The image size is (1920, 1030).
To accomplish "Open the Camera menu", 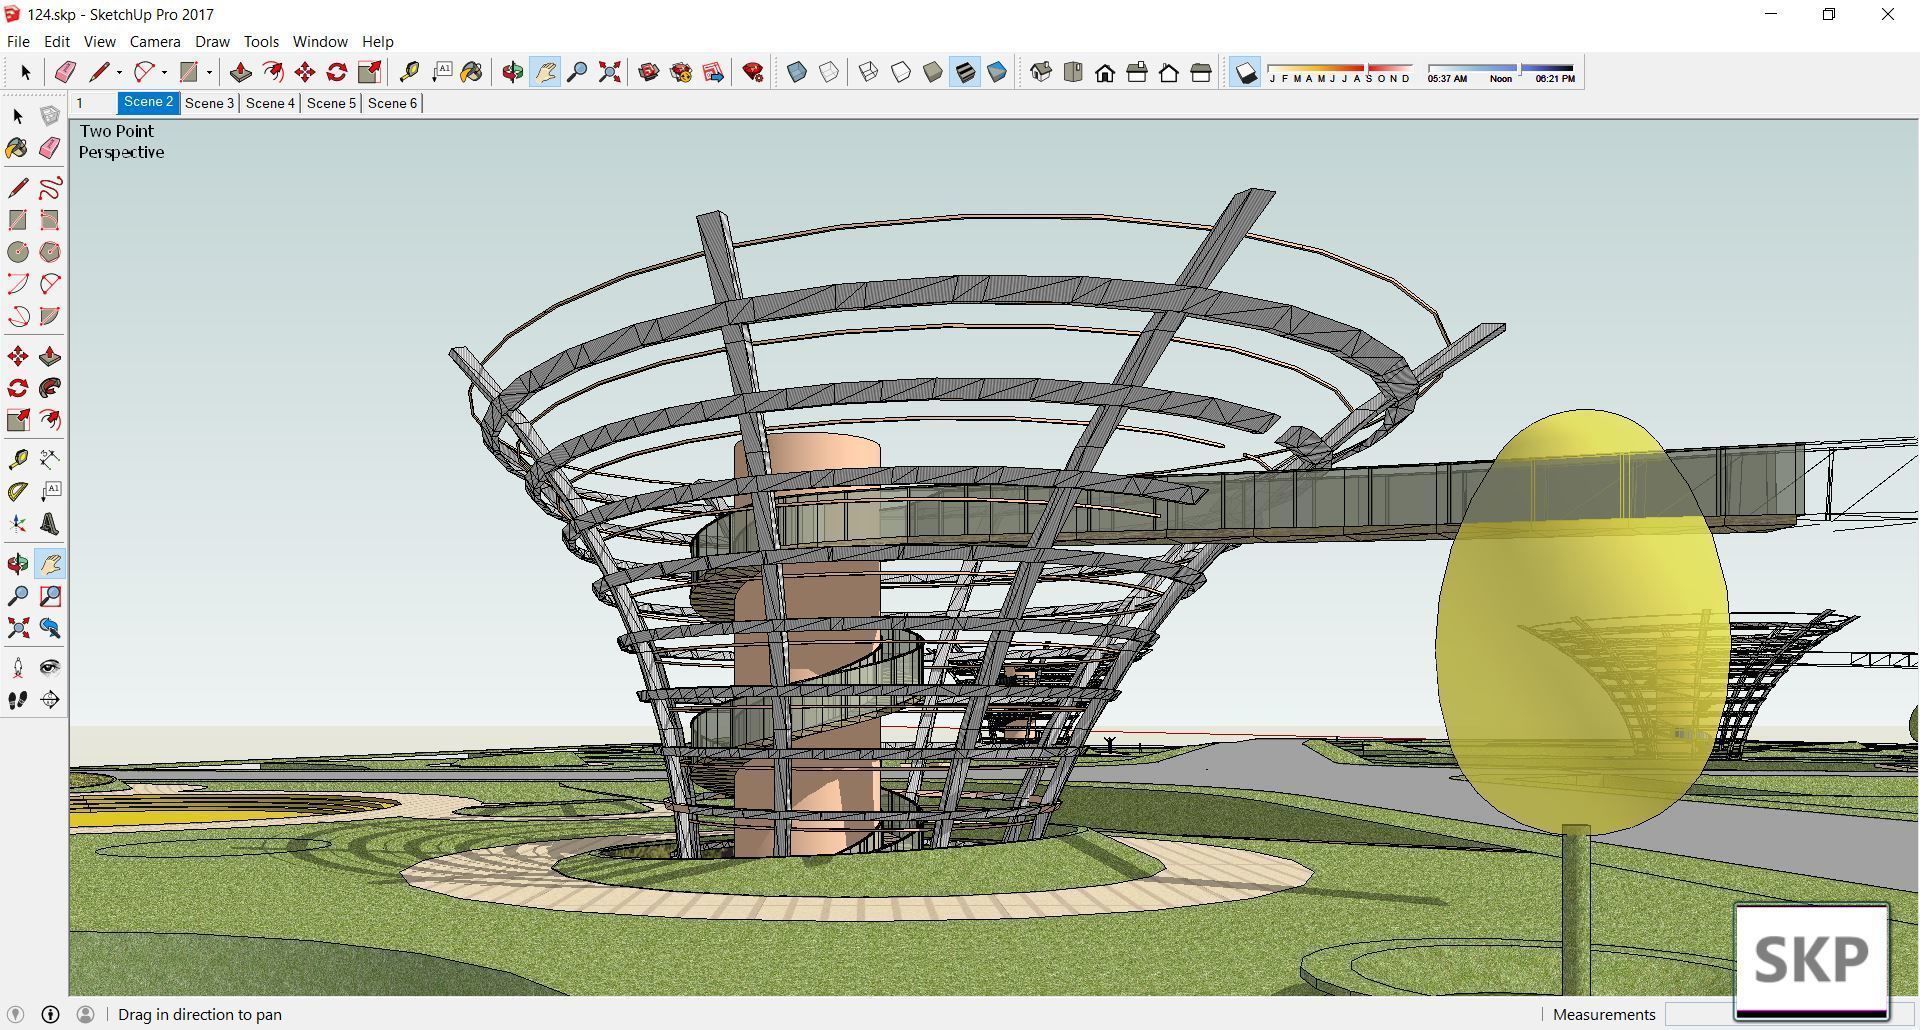I will coord(155,42).
